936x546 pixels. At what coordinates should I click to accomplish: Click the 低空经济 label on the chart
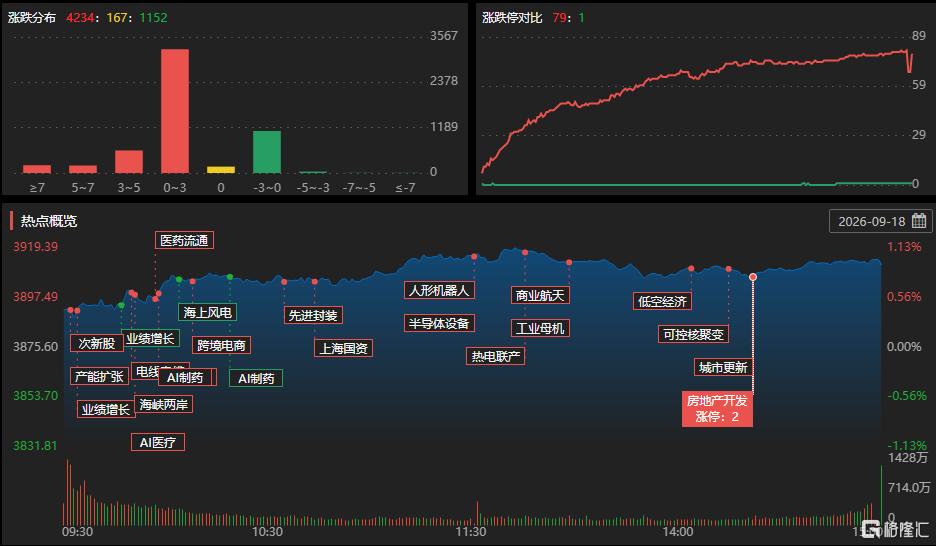click(662, 301)
